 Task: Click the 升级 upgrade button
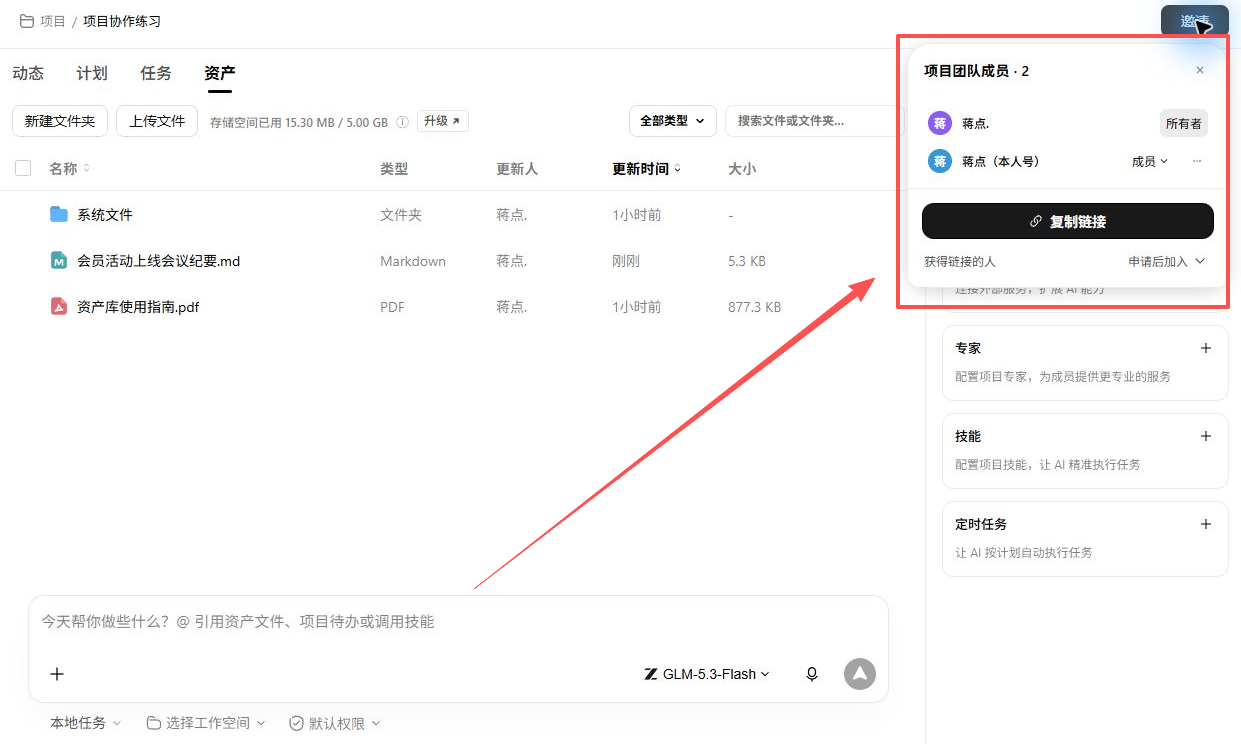(442, 121)
